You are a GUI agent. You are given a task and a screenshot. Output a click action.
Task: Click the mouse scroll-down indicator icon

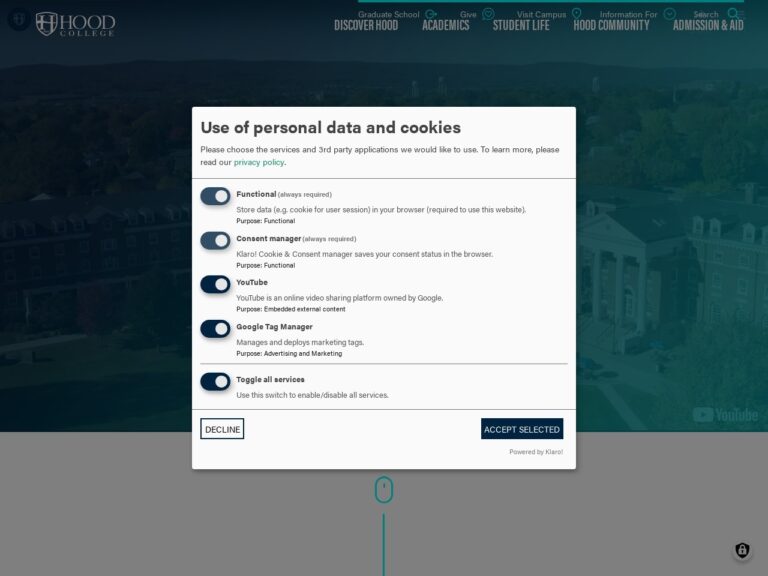point(384,489)
